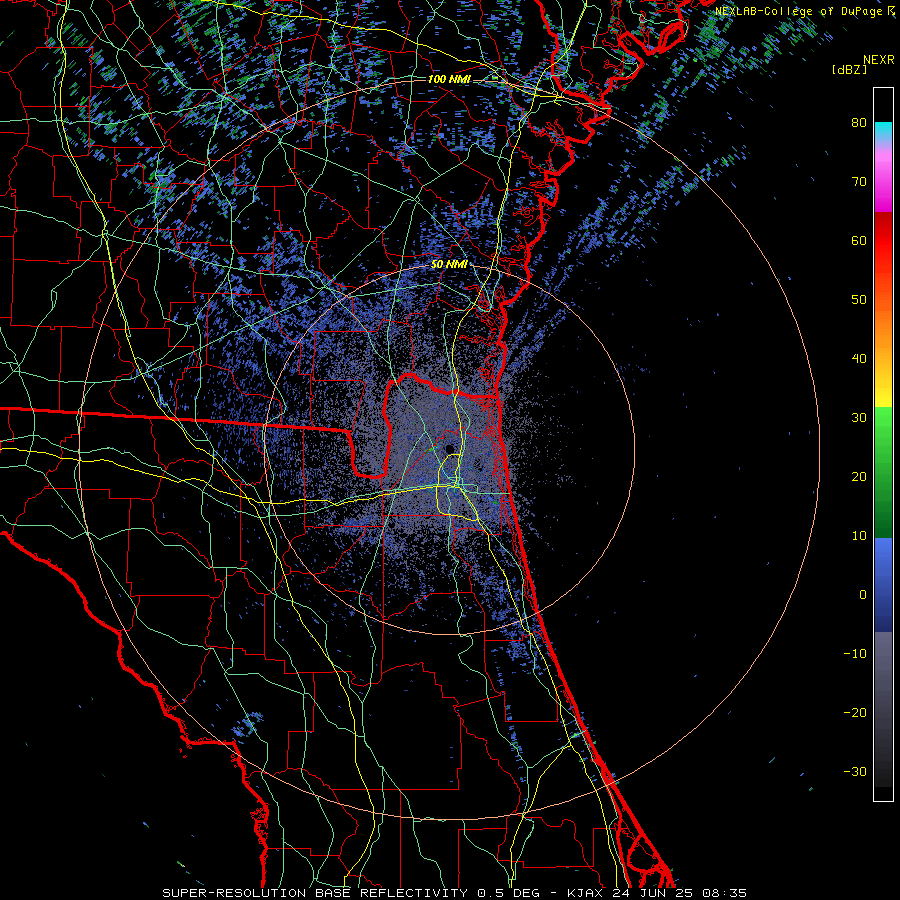Click the 0 value on the dBZ scale
This screenshot has height=900, width=900.
863,595
